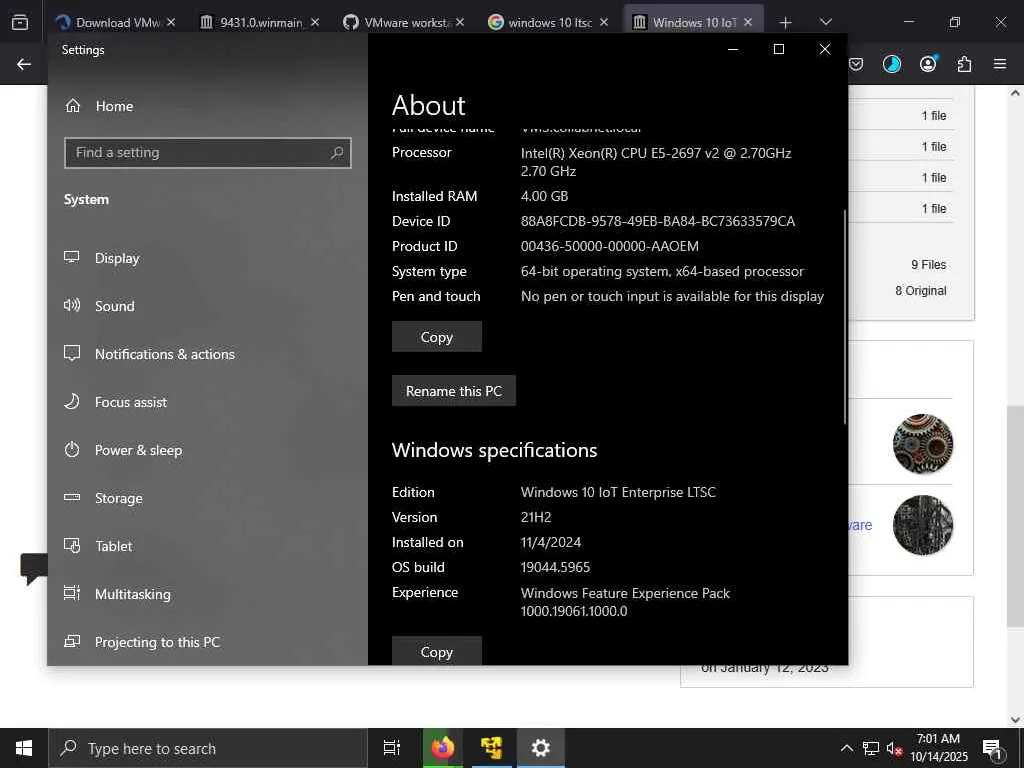Open the Windows Start menu

point(24,748)
